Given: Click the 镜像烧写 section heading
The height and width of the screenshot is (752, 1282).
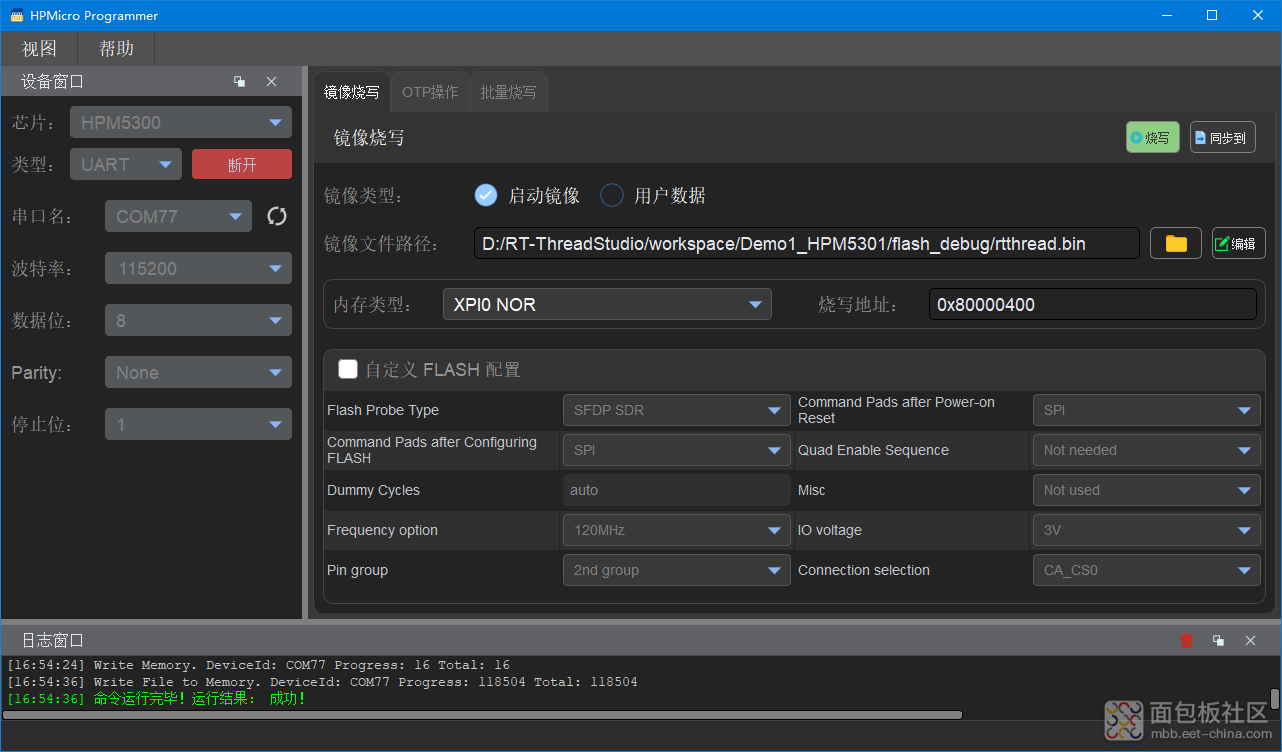Looking at the screenshot, I should tap(369, 138).
